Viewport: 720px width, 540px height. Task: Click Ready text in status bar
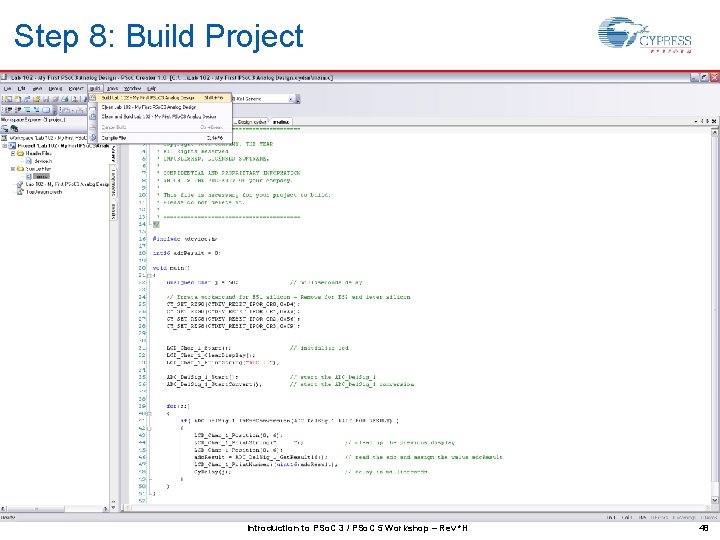8,518
